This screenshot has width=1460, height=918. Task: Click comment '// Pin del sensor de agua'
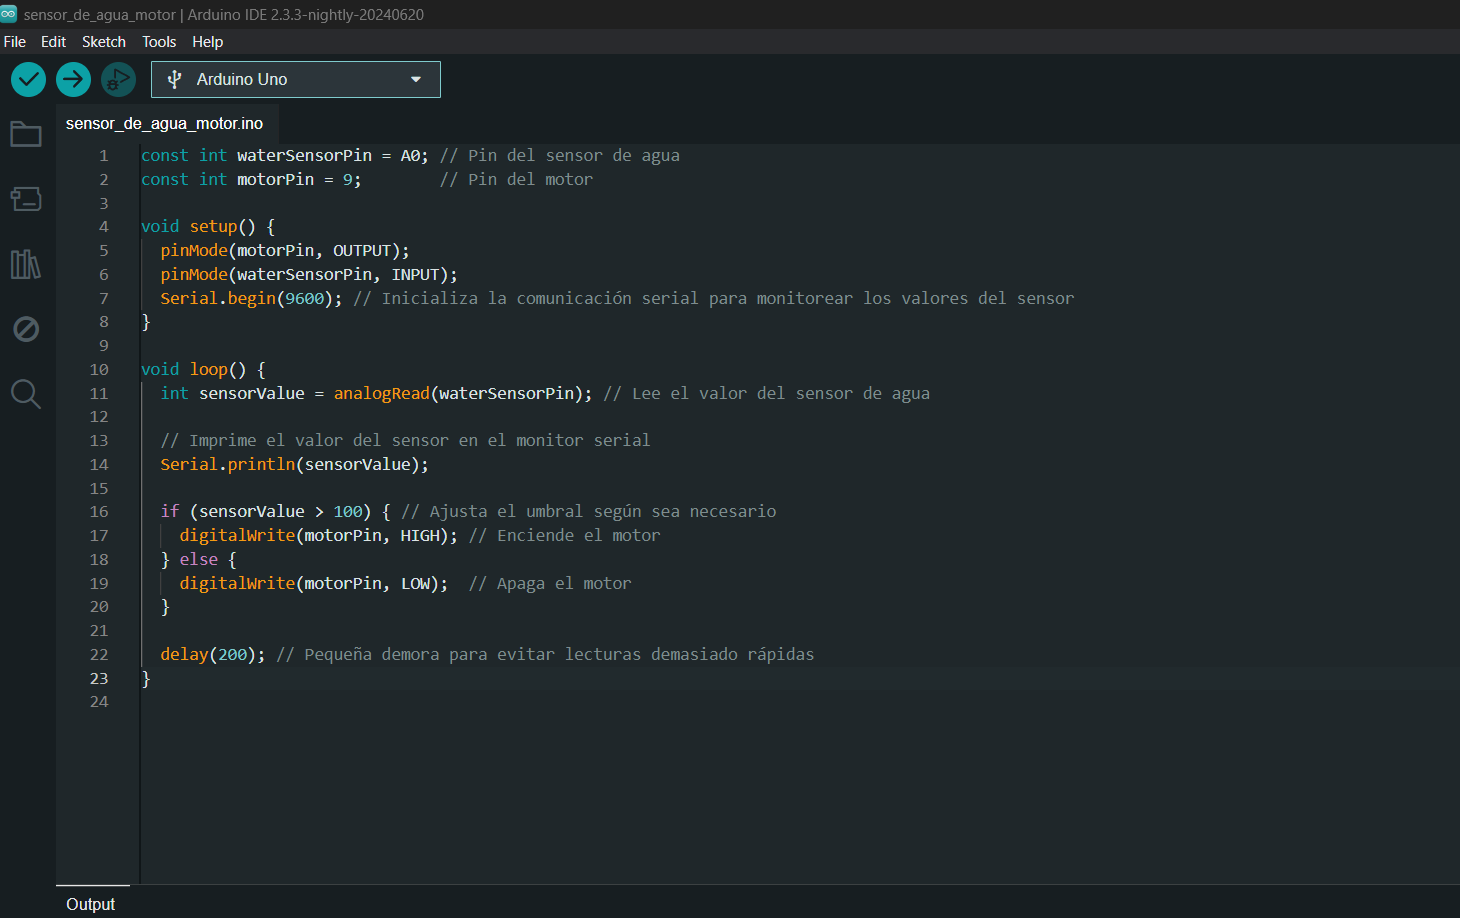pos(560,156)
